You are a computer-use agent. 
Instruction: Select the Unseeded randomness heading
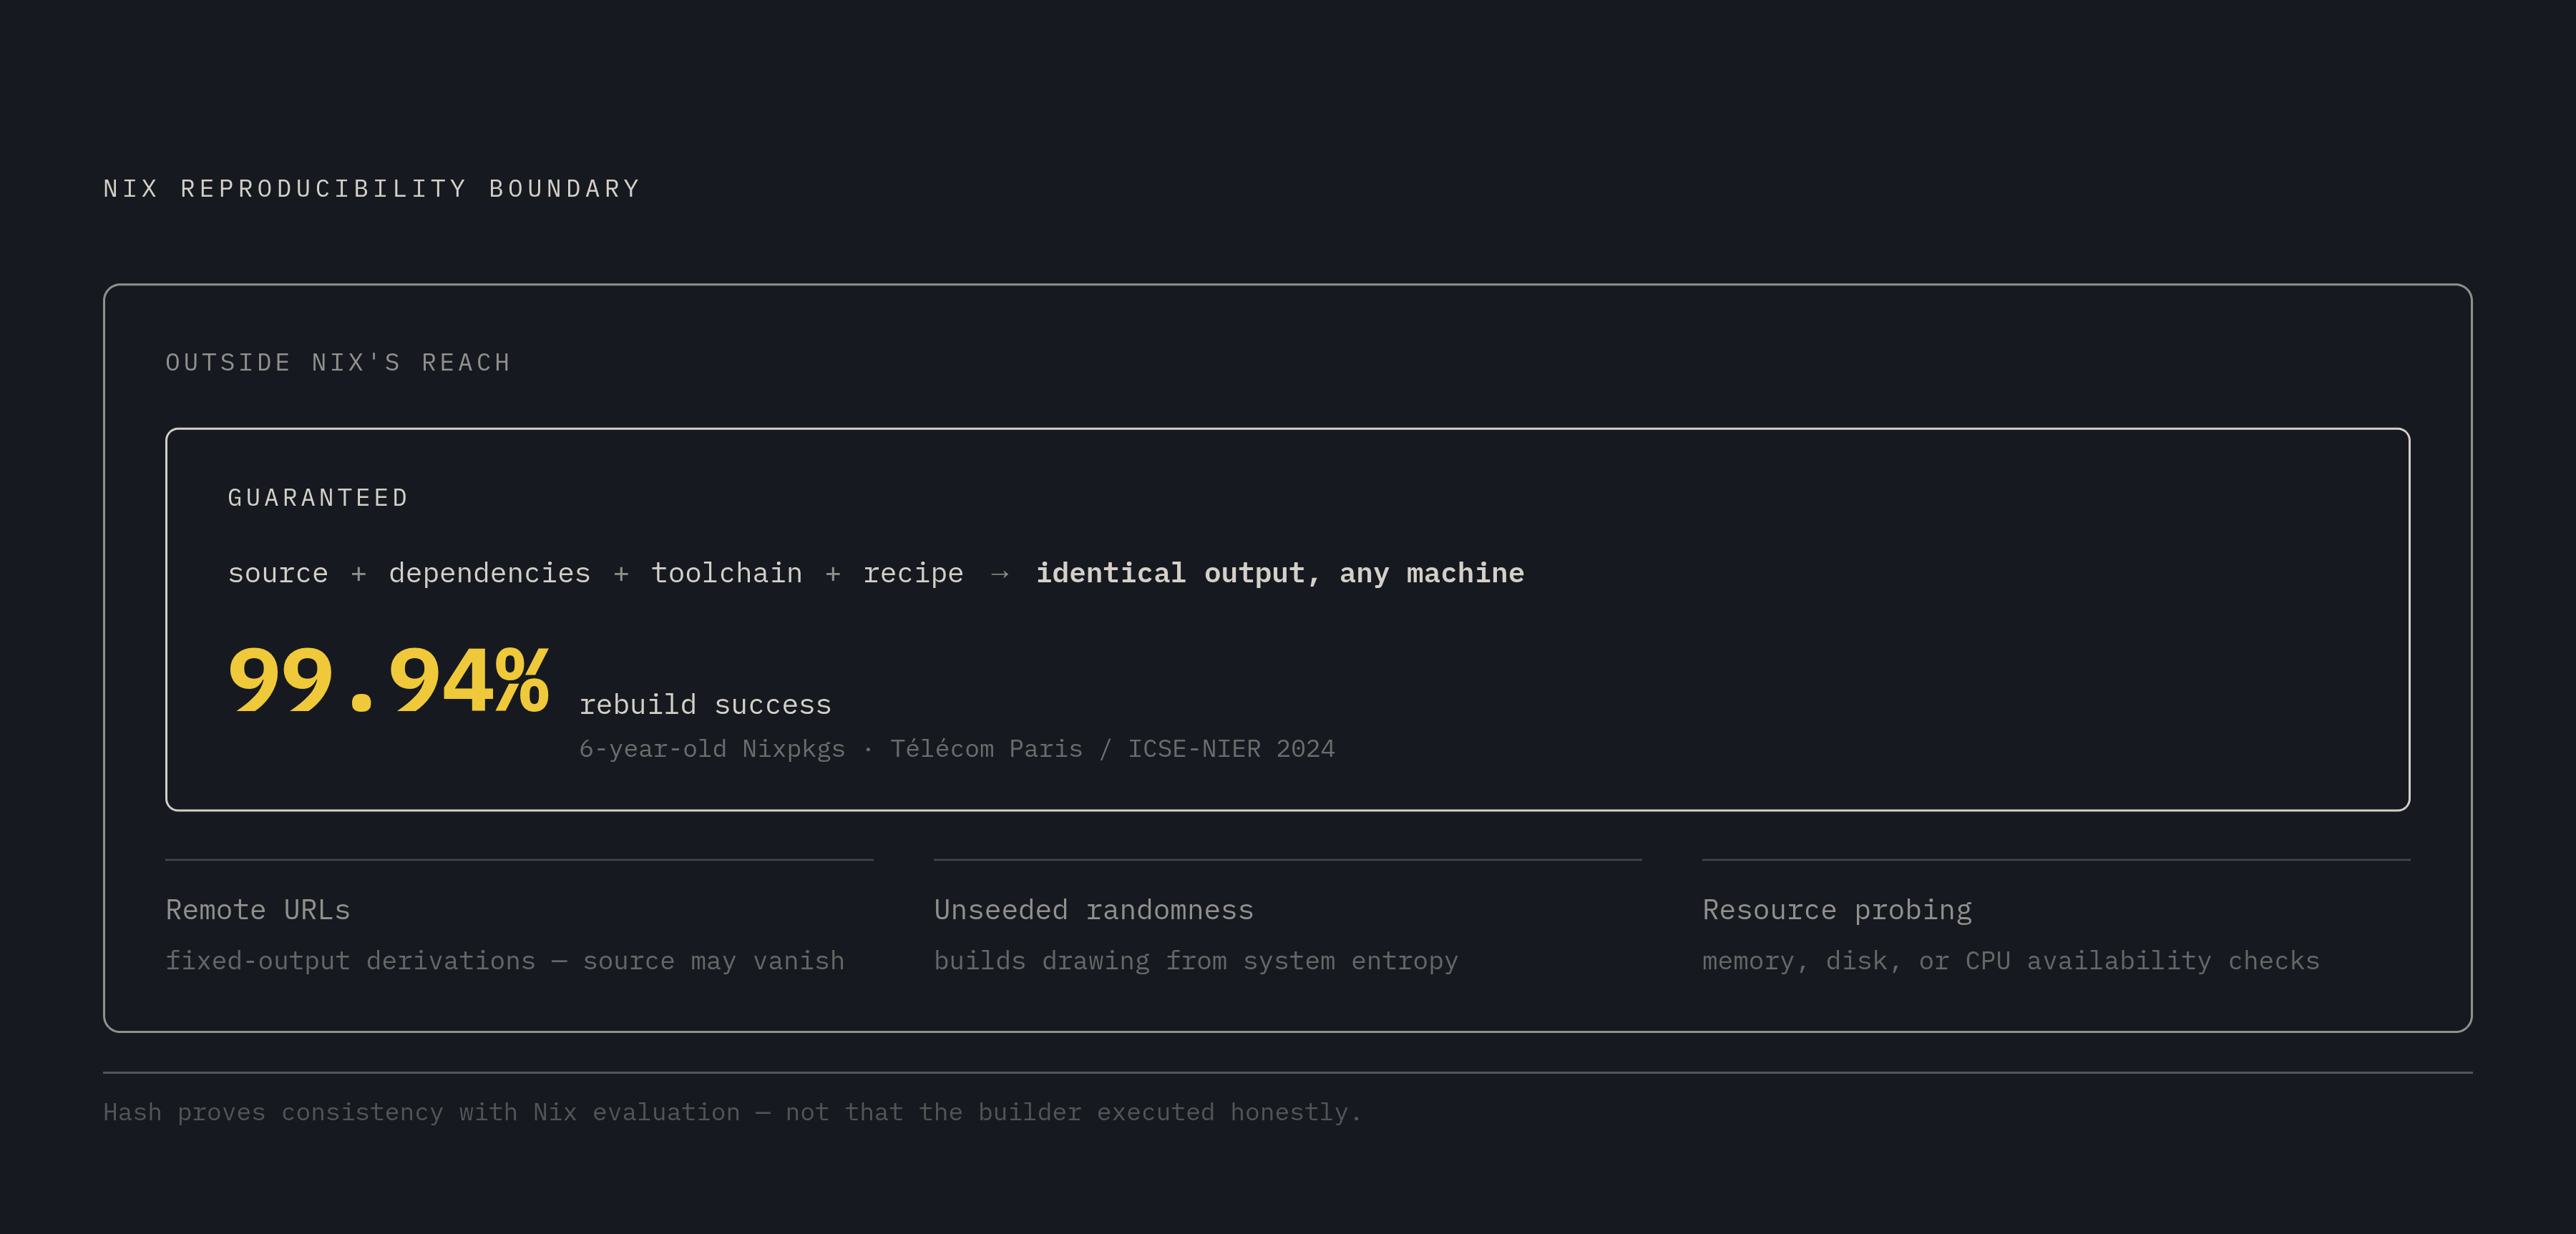[1093, 910]
